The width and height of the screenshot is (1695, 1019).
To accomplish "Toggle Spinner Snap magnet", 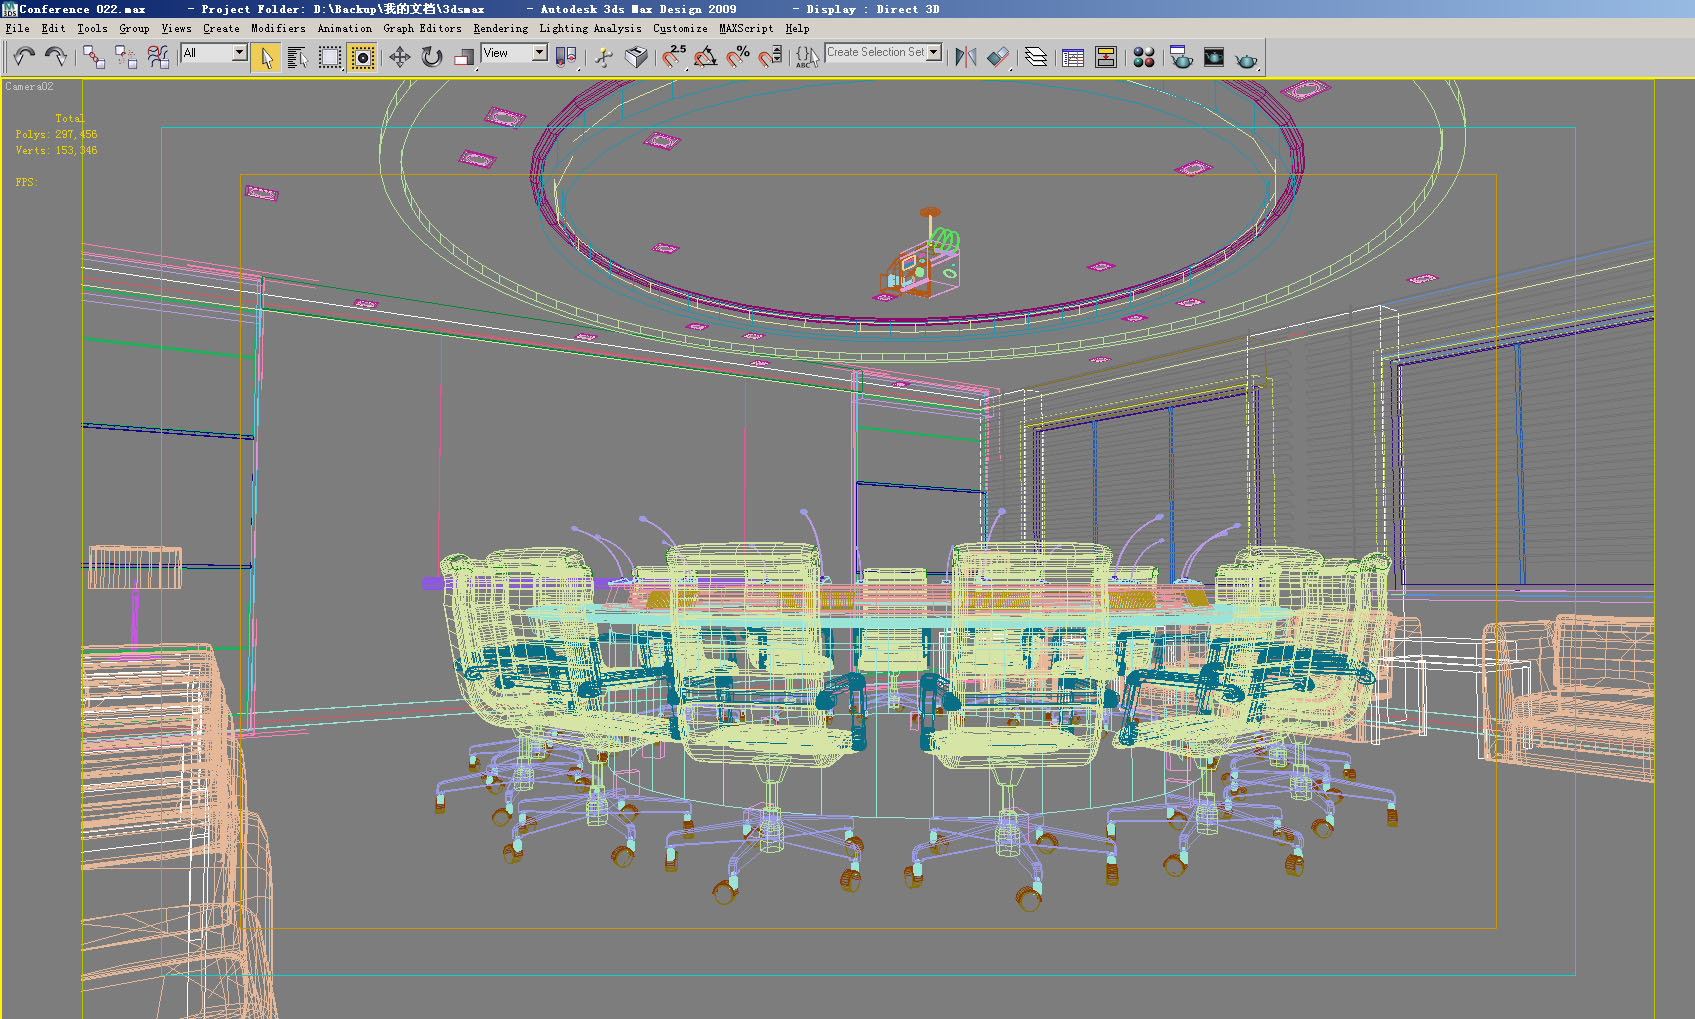I will click(770, 57).
